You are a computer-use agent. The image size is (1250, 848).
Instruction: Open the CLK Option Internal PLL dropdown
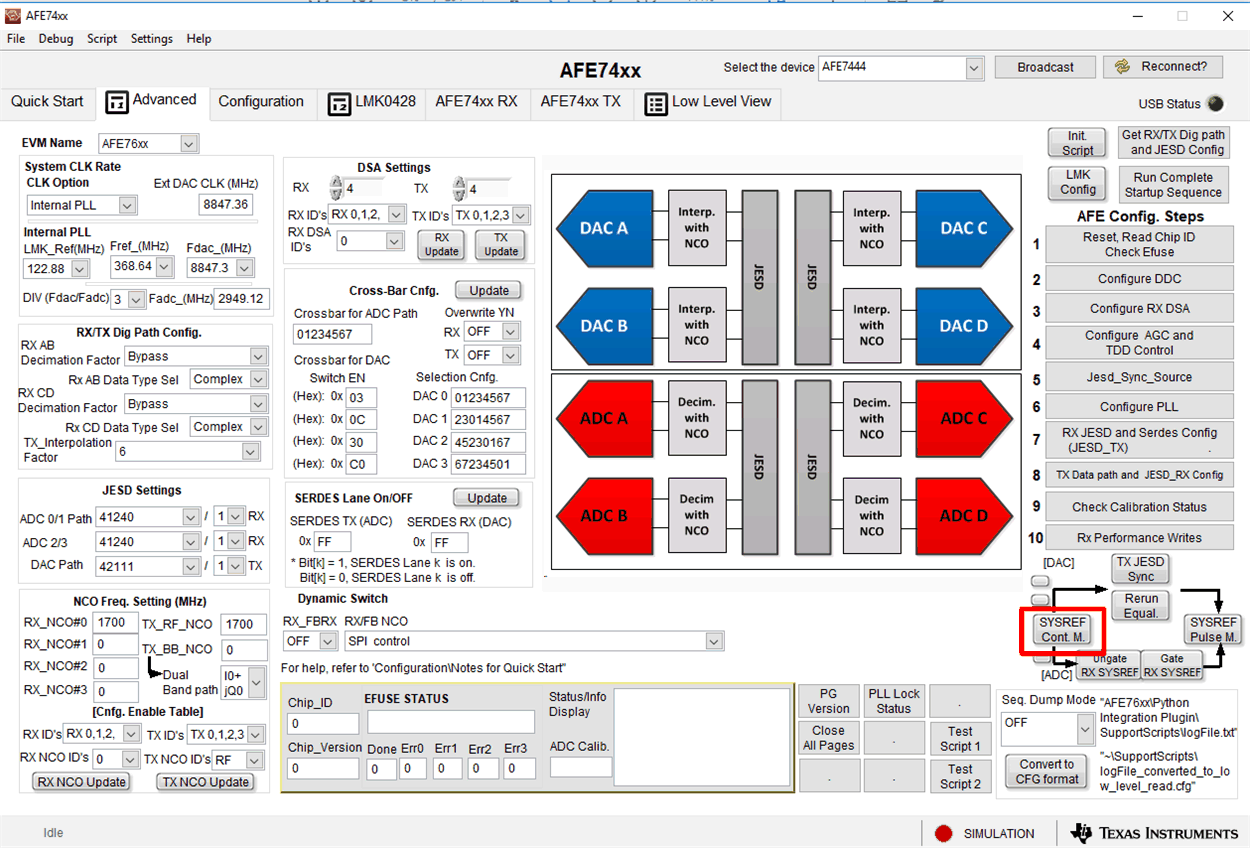(x=127, y=205)
